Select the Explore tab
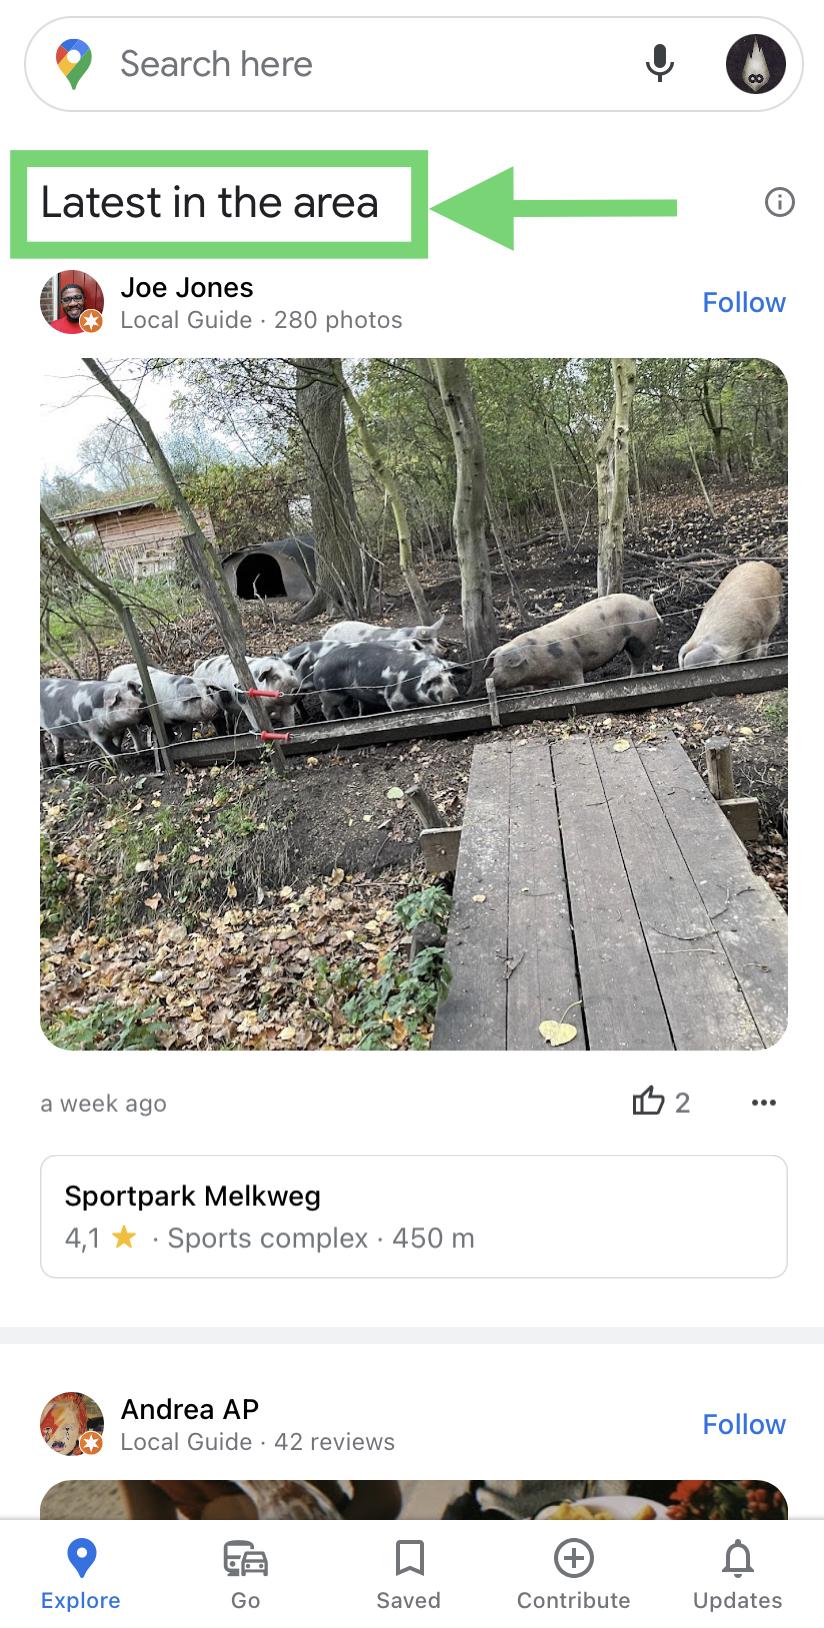This screenshot has height=1628, width=824. 81,1574
